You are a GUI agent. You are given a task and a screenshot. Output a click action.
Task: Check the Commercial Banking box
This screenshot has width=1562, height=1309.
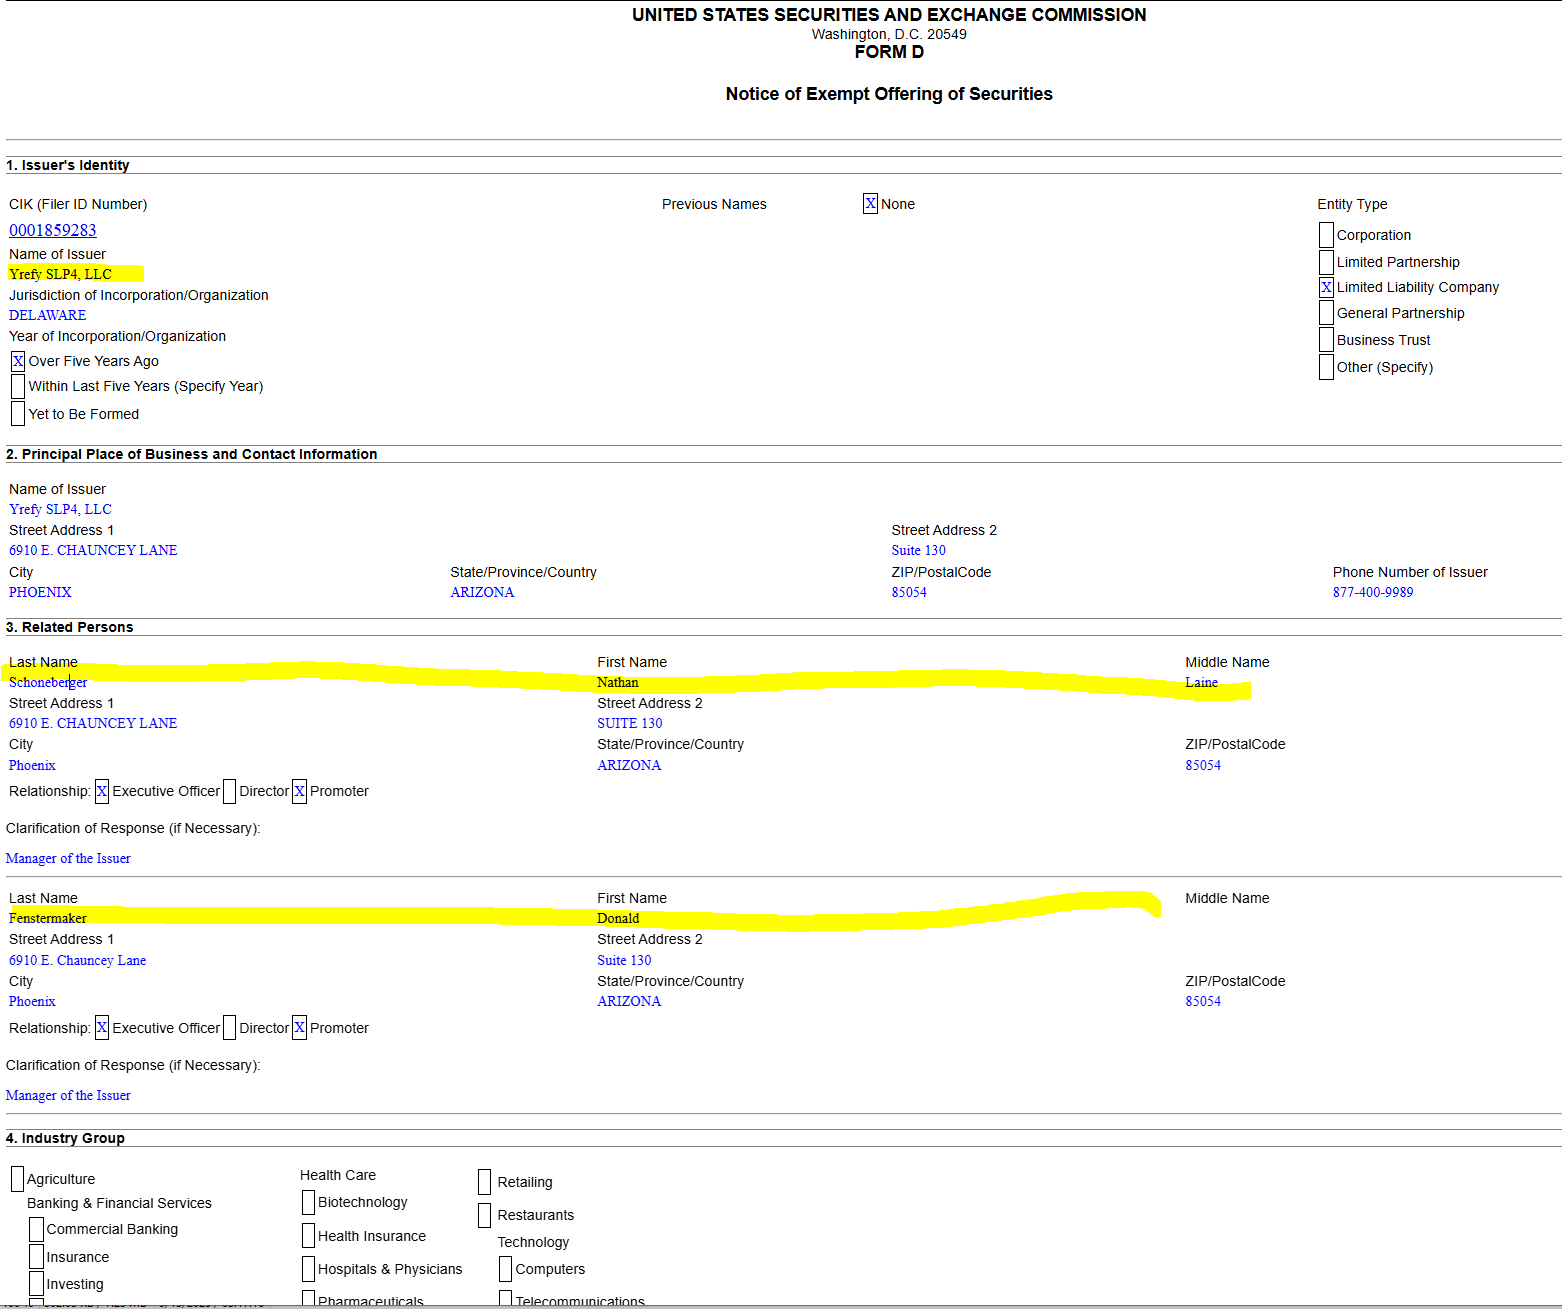click(36, 1229)
